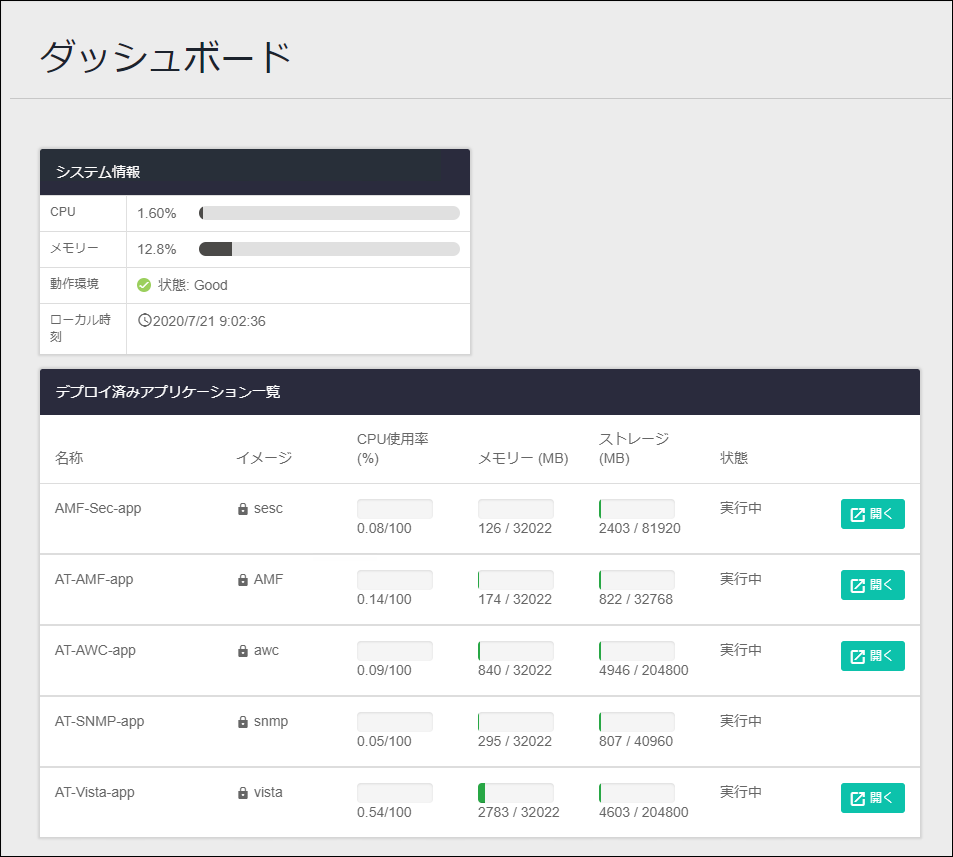953x857 pixels.
Task: Click the 名称 column header
Action: pos(69,458)
